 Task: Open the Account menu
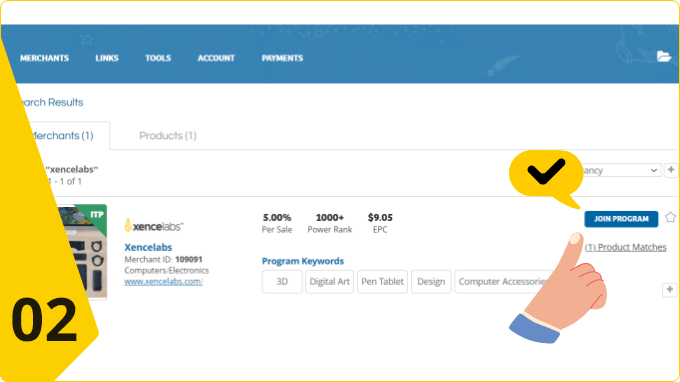coord(216,58)
